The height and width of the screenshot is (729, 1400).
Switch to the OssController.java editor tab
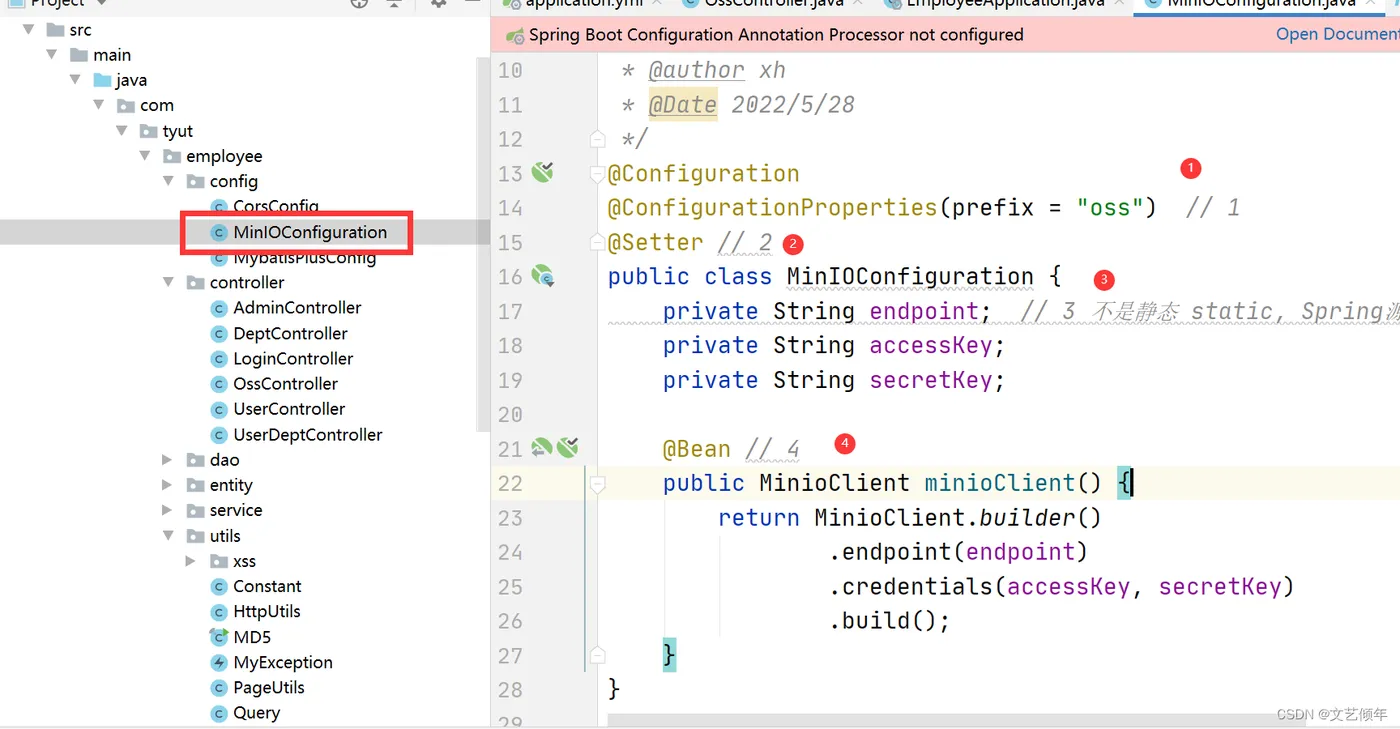coord(774,4)
